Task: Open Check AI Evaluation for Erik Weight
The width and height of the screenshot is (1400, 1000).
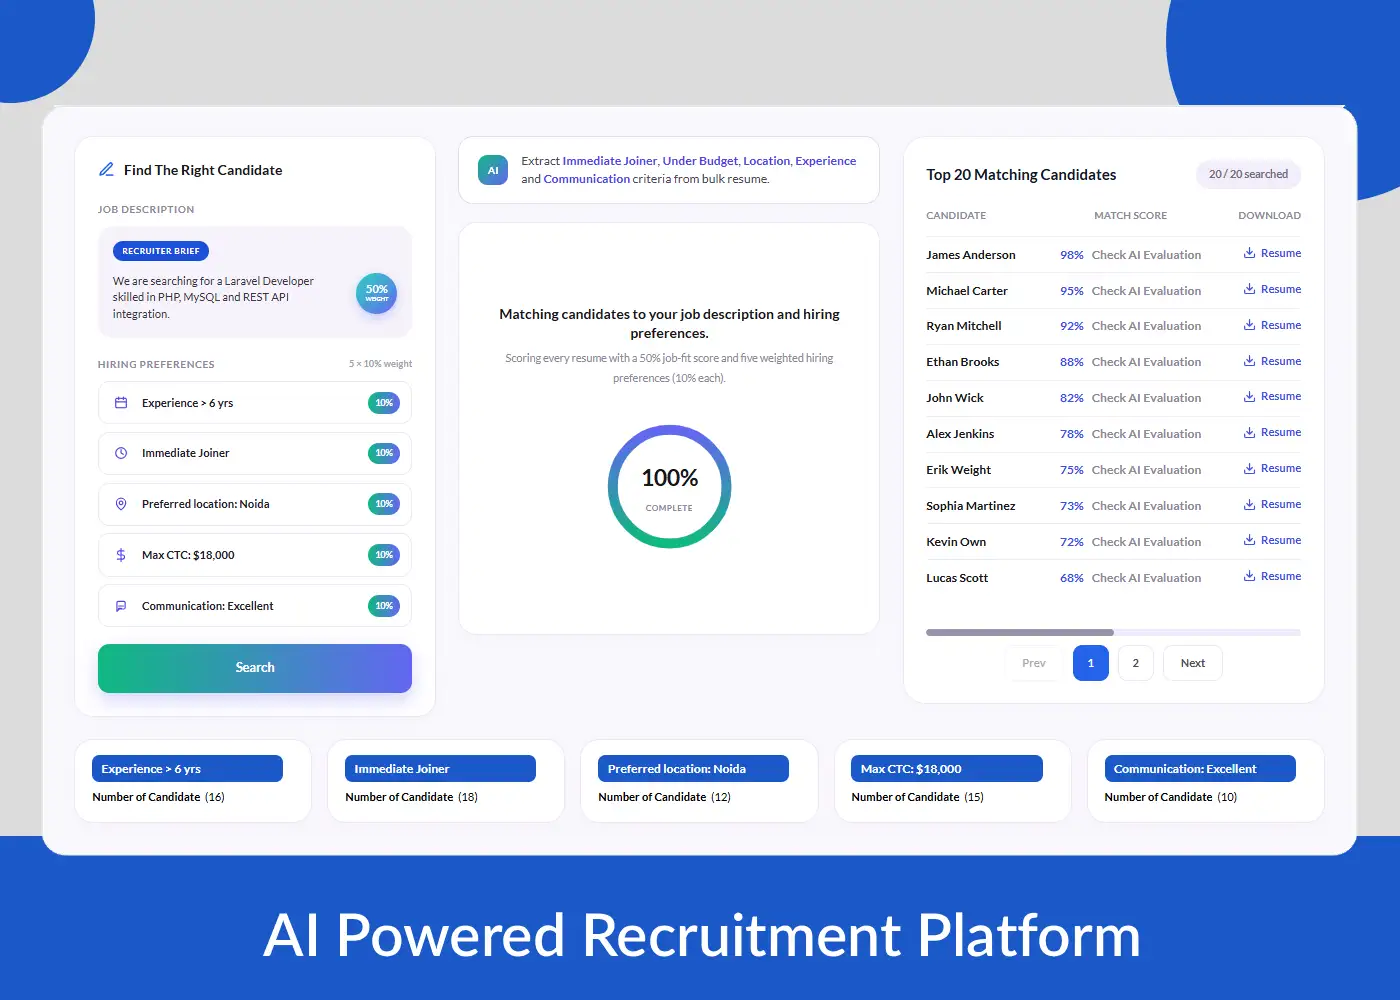Action: [1146, 470]
